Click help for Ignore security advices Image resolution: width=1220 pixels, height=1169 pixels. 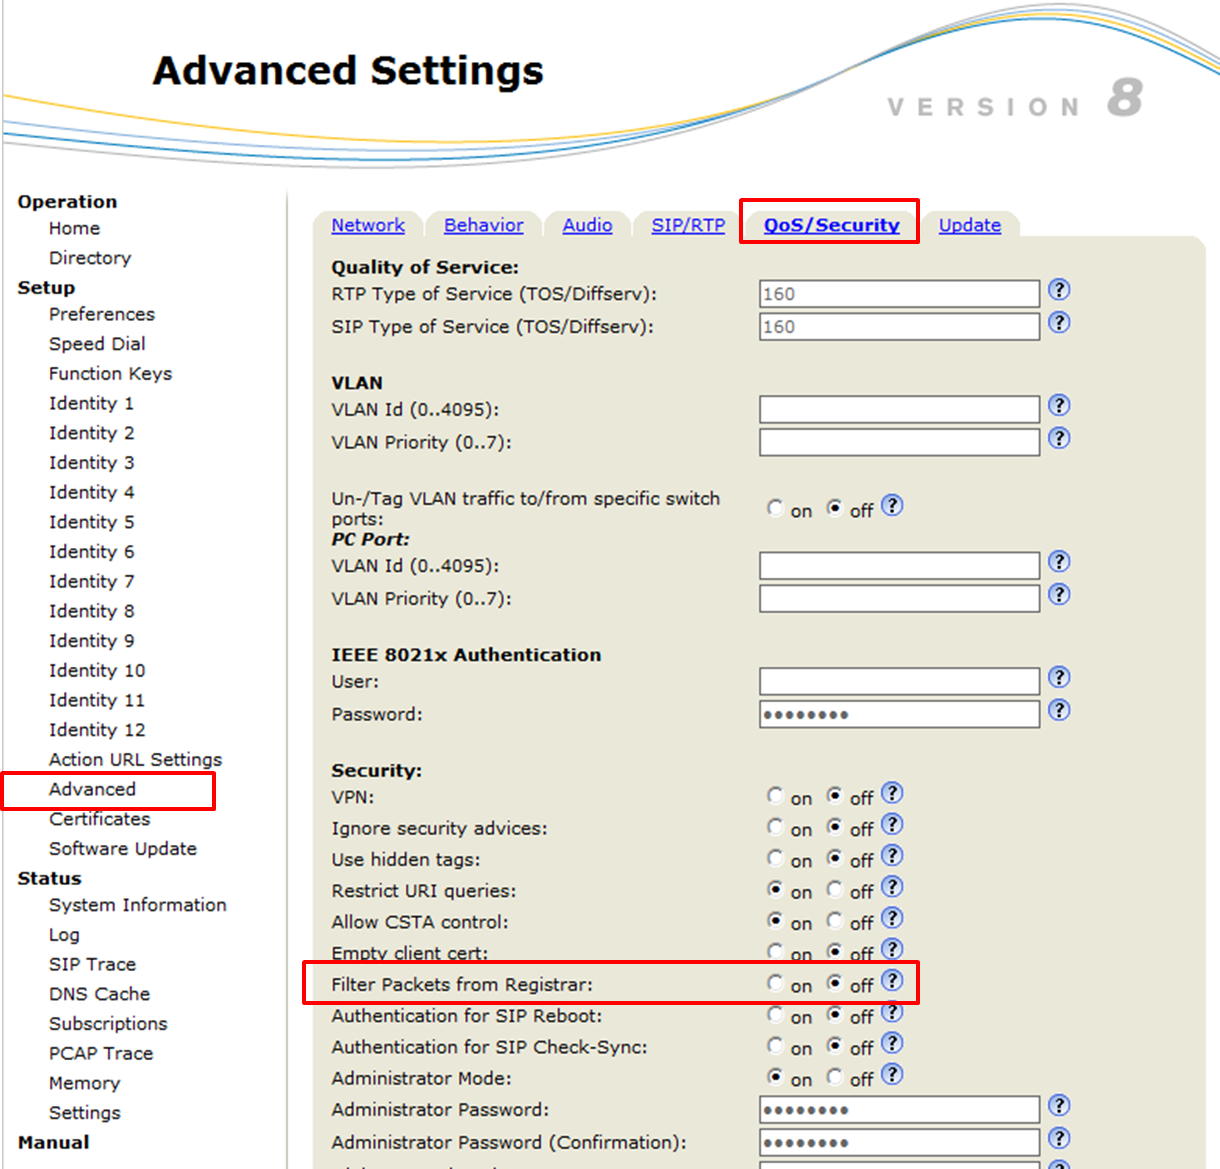(892, 825)
